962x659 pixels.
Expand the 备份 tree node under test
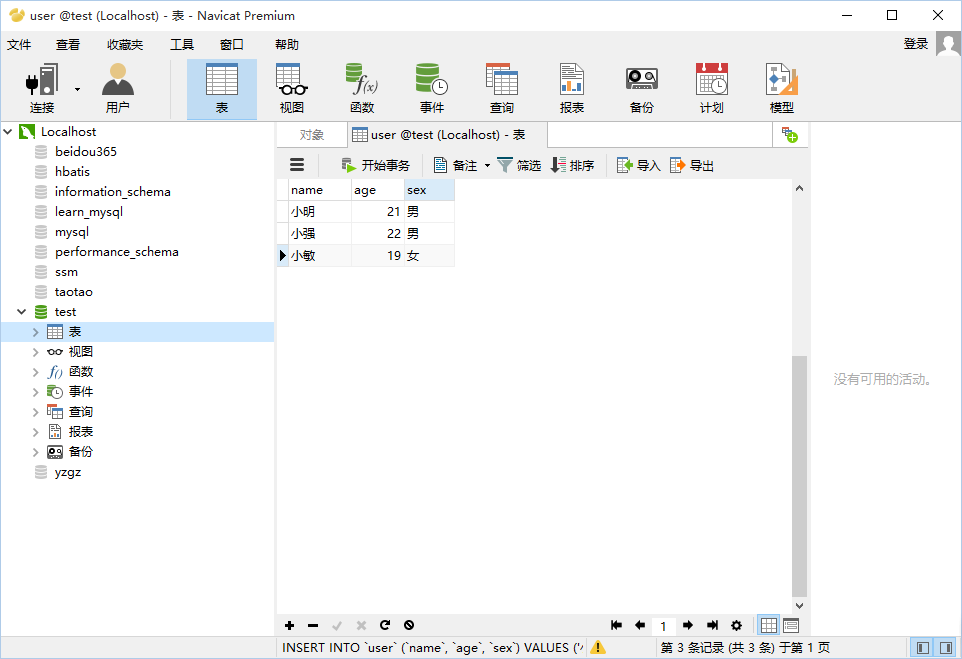click(x=36, y=452)
